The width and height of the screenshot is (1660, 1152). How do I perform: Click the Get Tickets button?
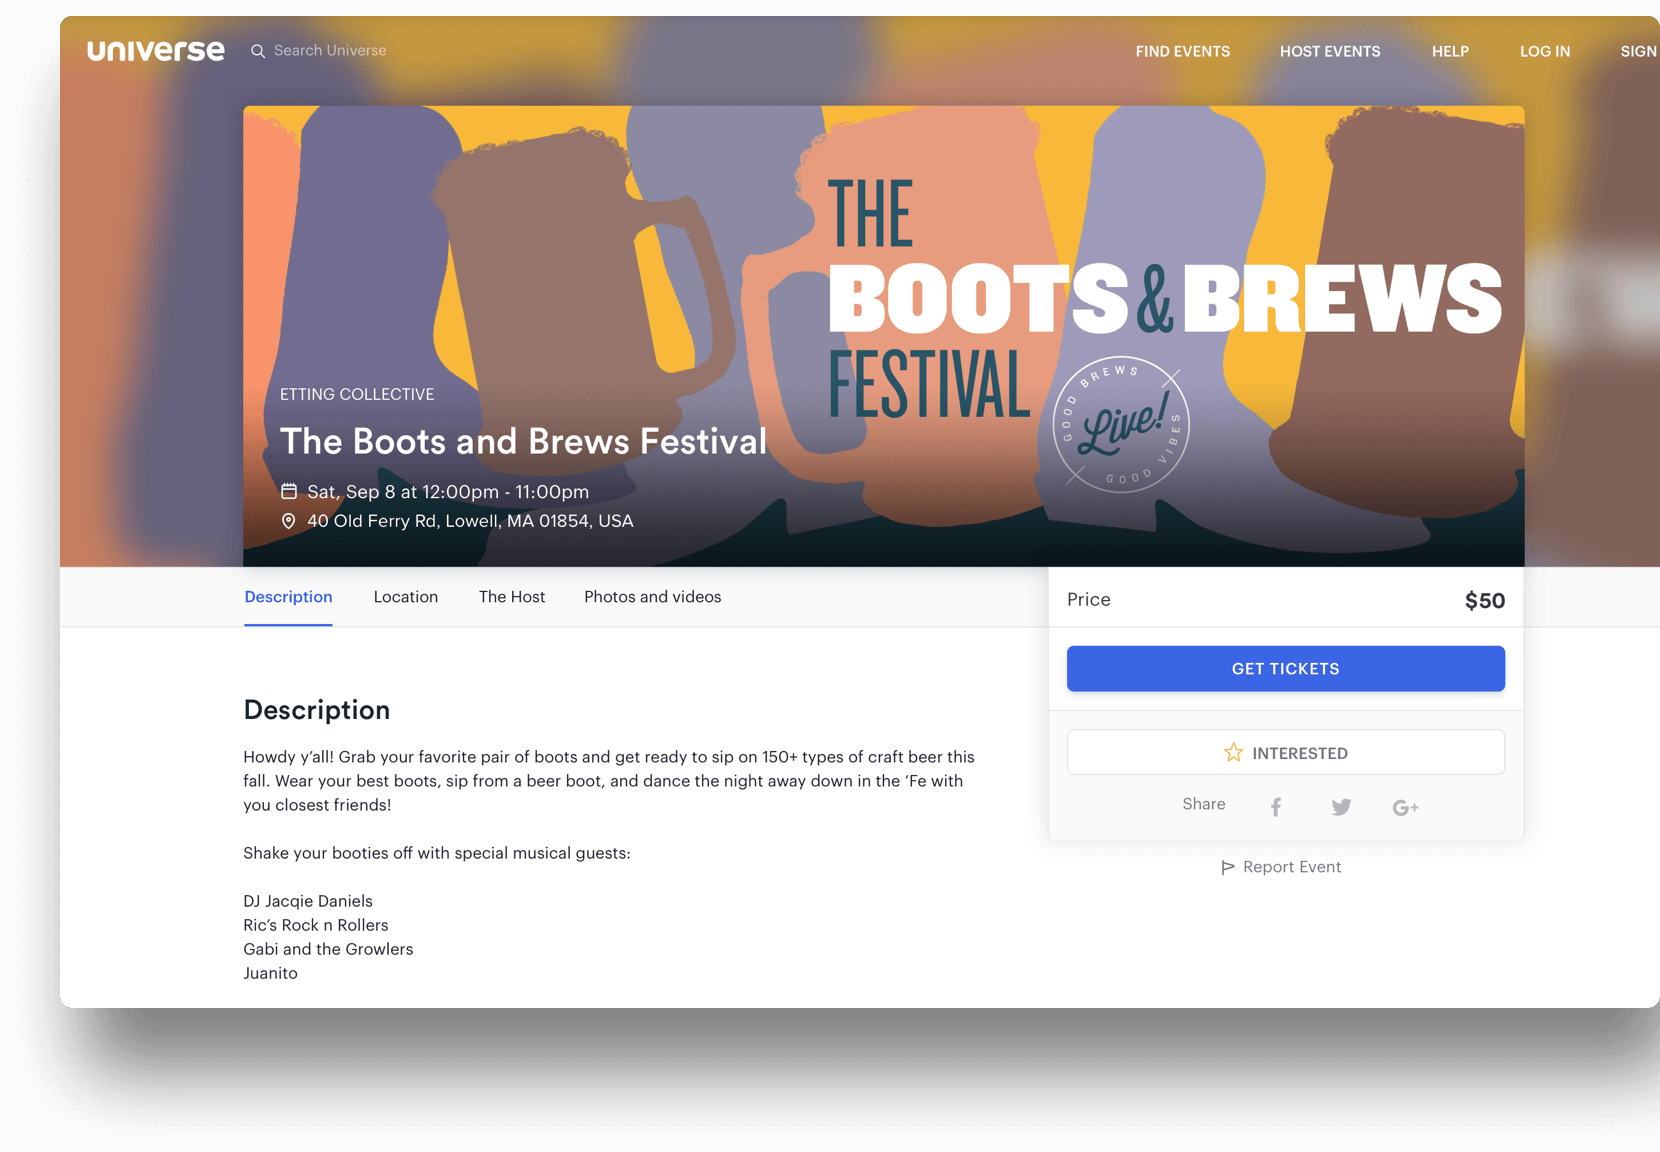click(x=1285, y=669)
